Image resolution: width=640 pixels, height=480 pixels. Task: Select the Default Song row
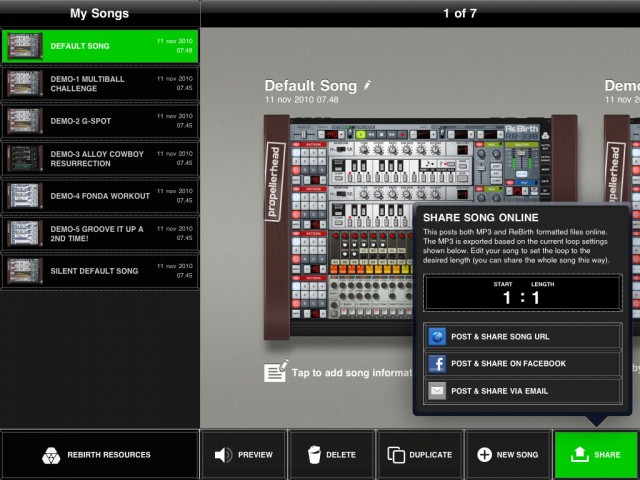tap(100, 46)
